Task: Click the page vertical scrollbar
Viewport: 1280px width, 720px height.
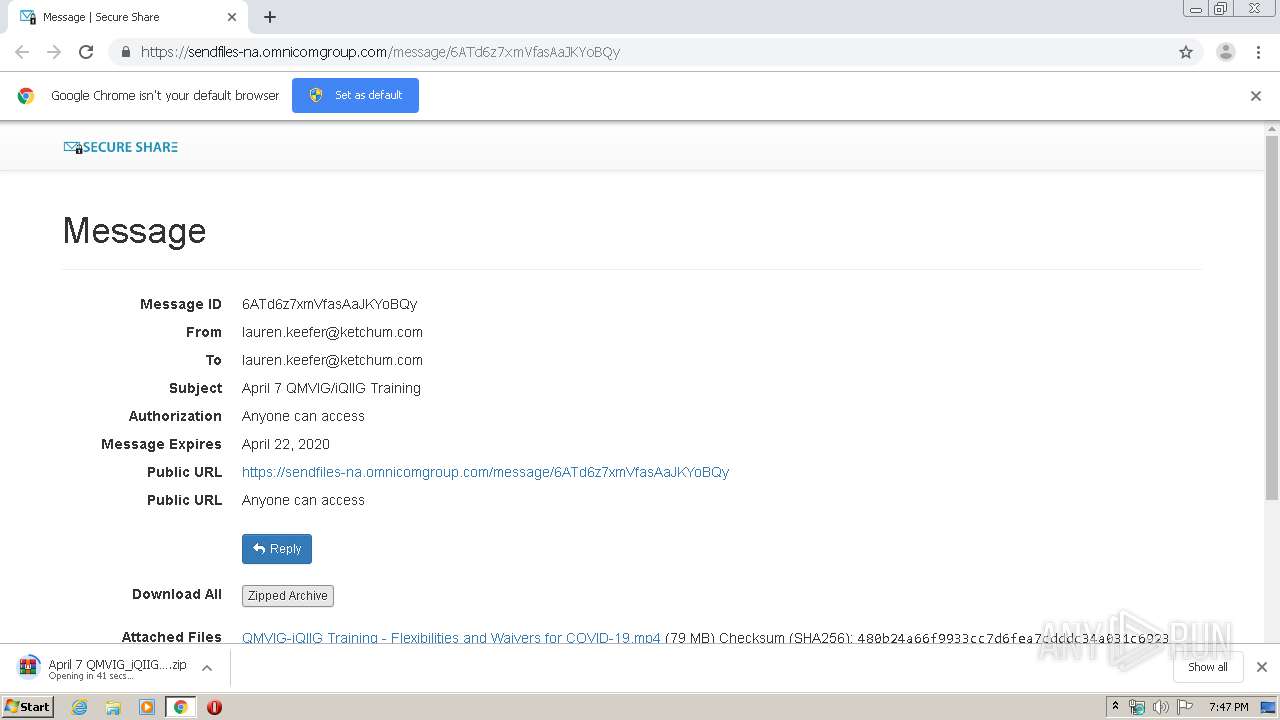Action: (x=1272, y=318)
